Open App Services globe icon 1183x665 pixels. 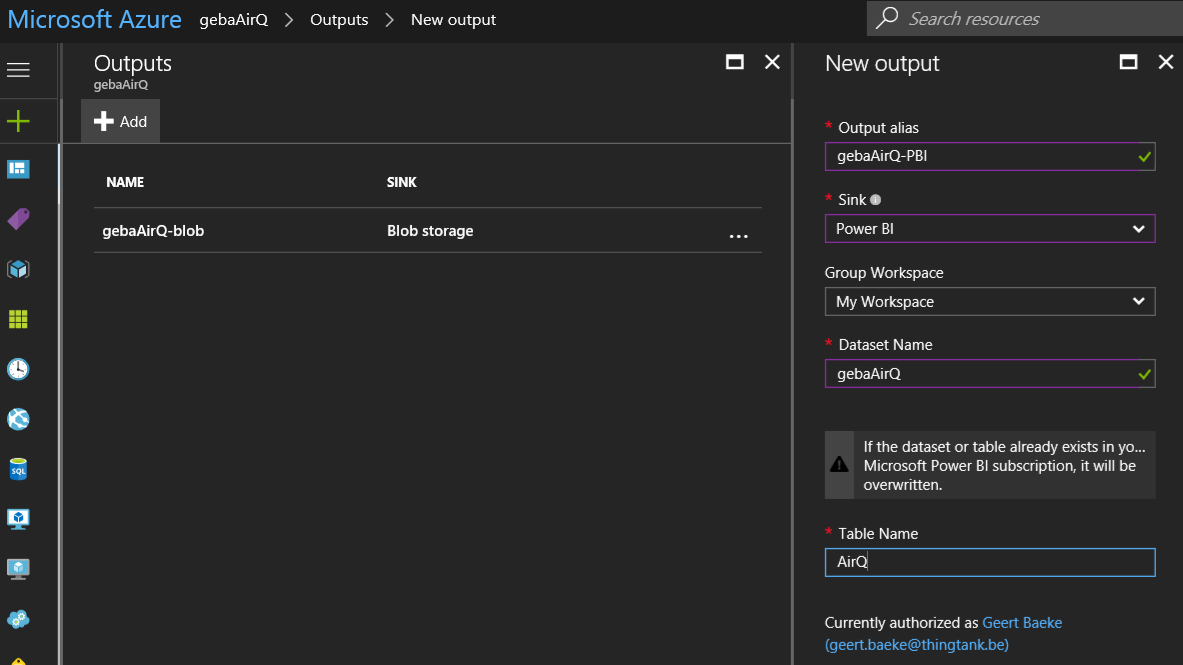pyautogui.click(x=18, y=419)
